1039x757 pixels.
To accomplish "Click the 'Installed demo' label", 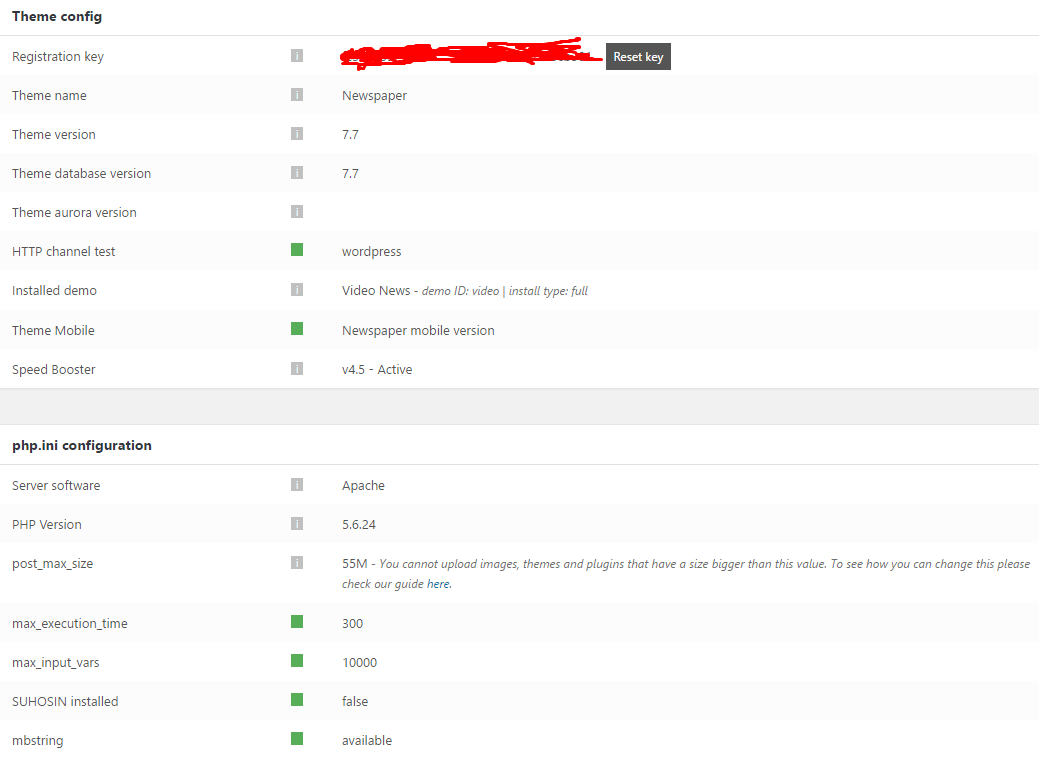I will 54,290.
